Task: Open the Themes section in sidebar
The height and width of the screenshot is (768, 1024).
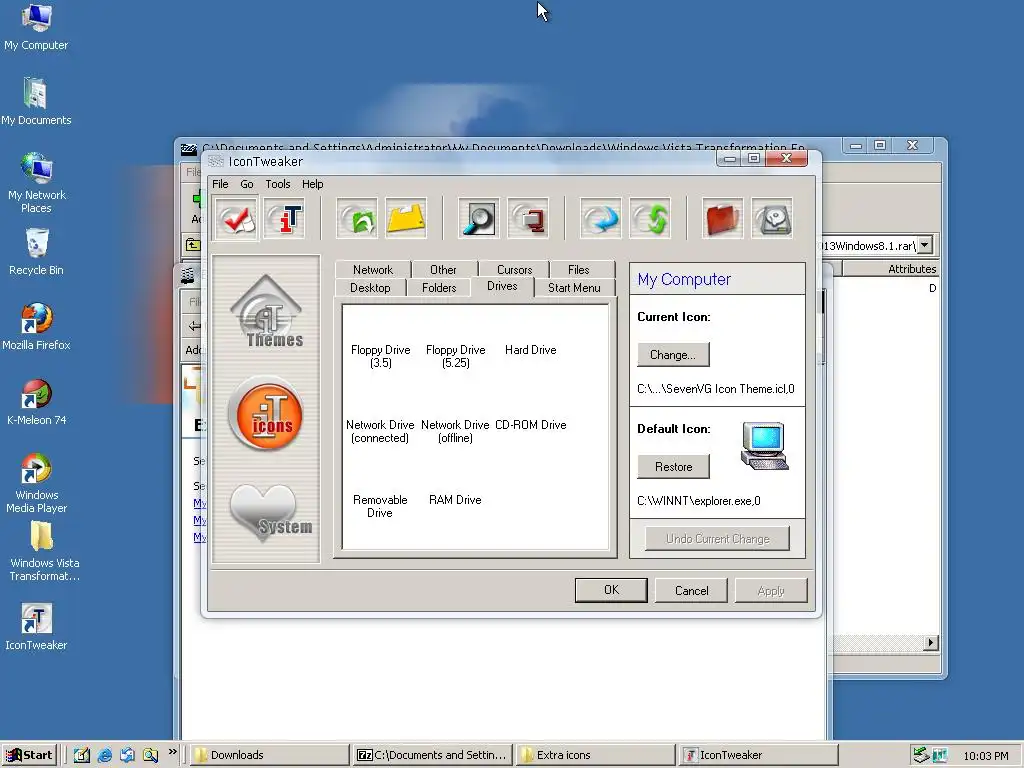Action: (x=266, y=312)
